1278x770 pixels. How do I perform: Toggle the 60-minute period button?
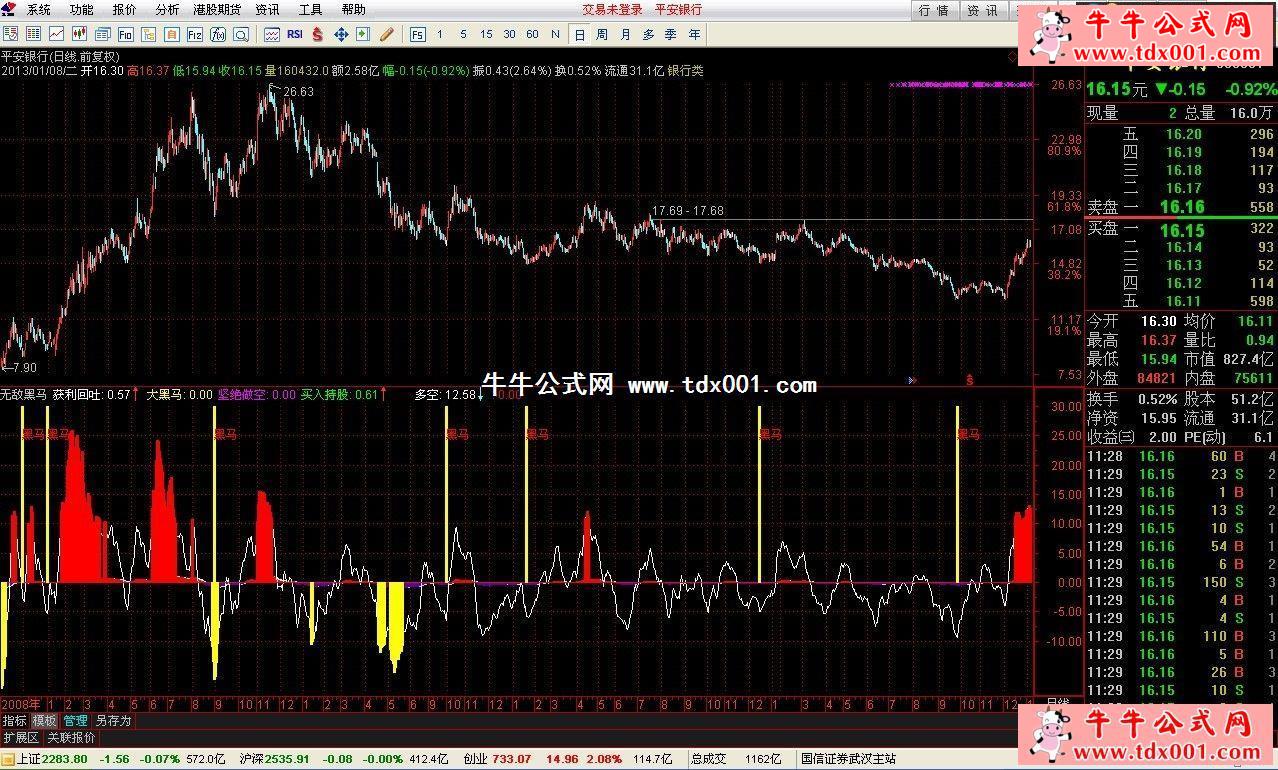[532, 34]
